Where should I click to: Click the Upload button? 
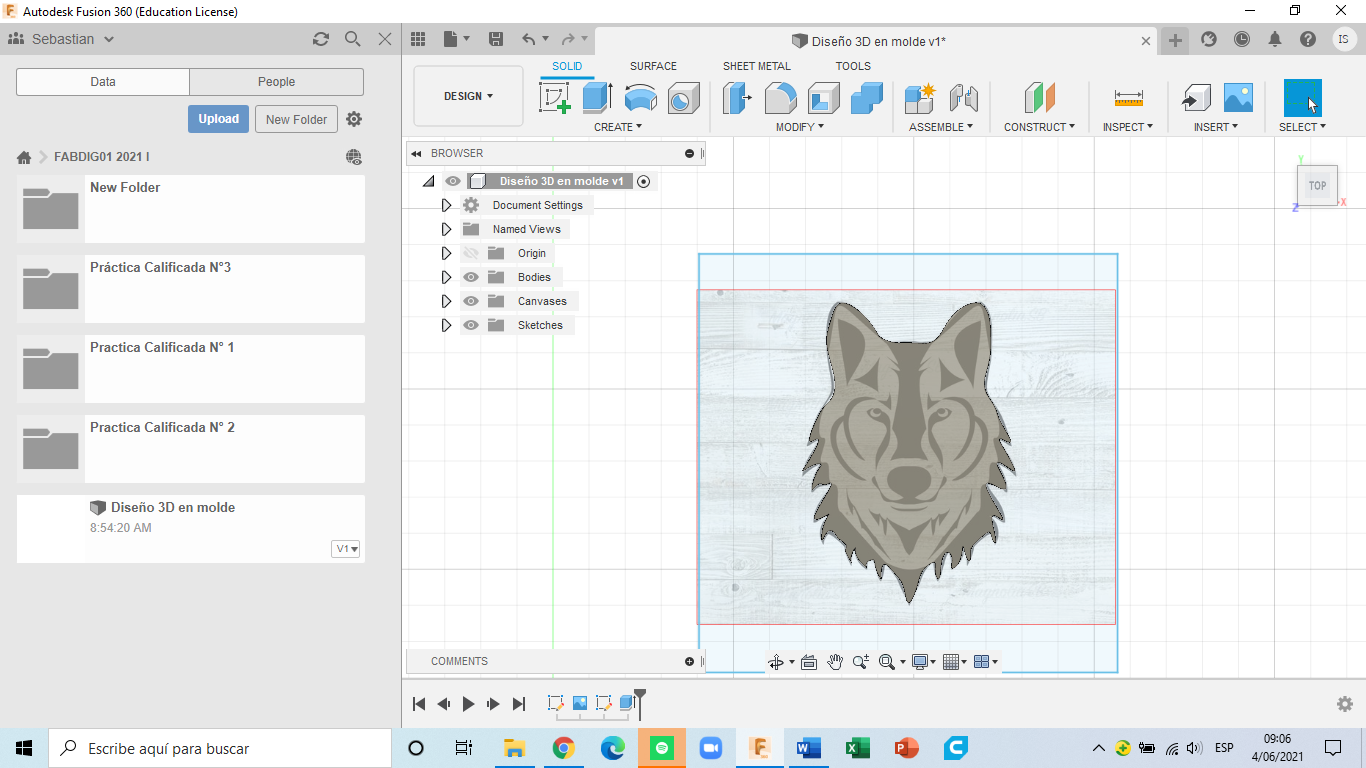(x=218, y=118)
